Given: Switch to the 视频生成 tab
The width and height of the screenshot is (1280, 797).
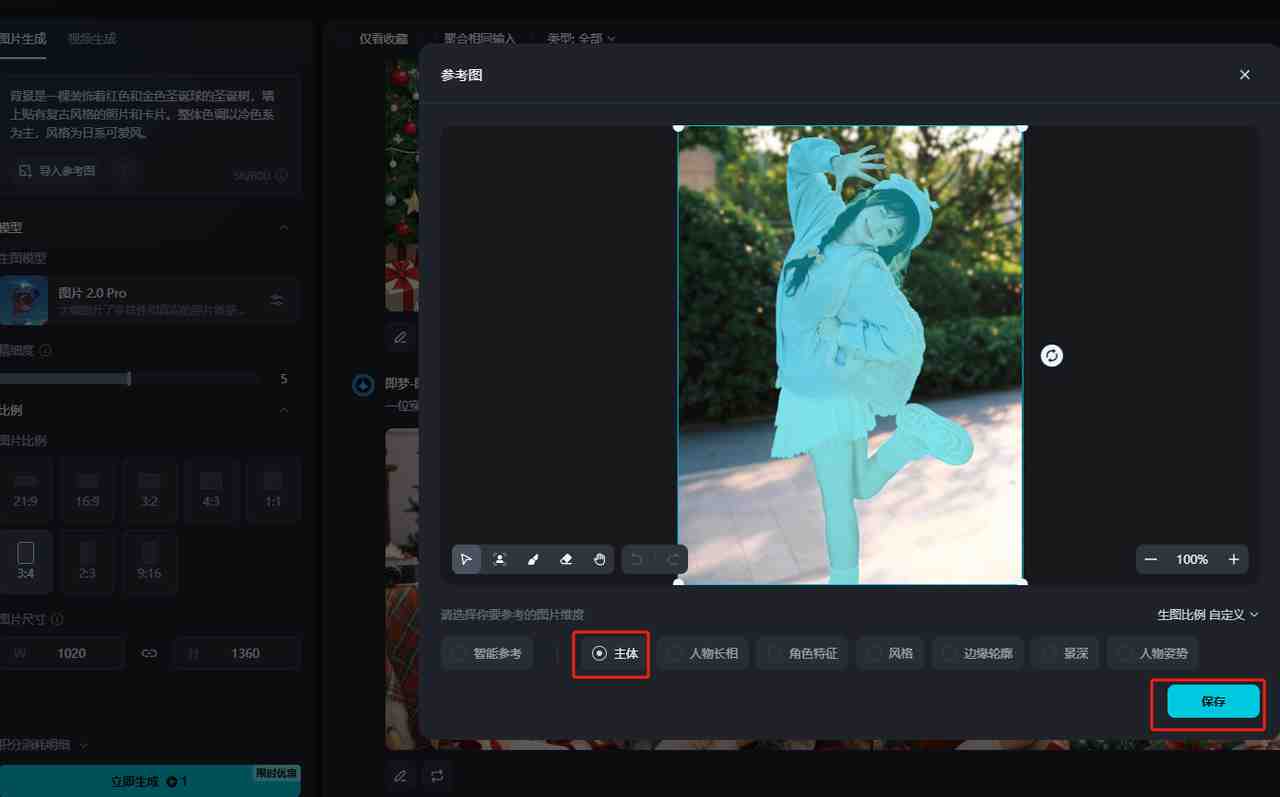Looking at the screenshot, I should pyautogui.click(x=92, y=39).
